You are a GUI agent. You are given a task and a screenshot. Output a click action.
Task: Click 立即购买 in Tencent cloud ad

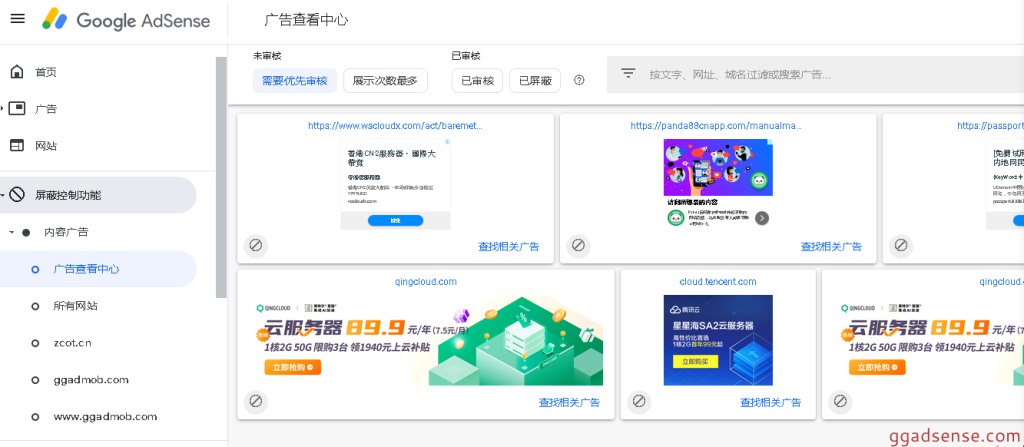coord(695,361)
